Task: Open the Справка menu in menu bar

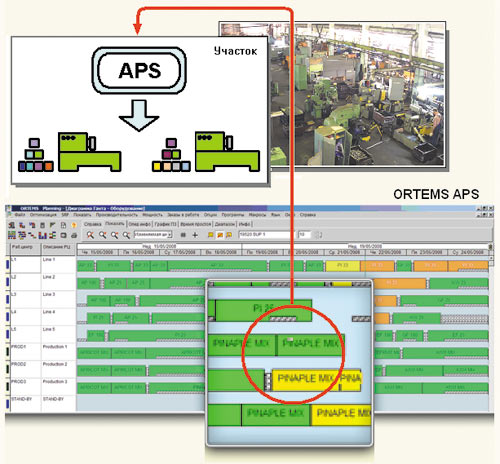Action: (x=307, y=215)
